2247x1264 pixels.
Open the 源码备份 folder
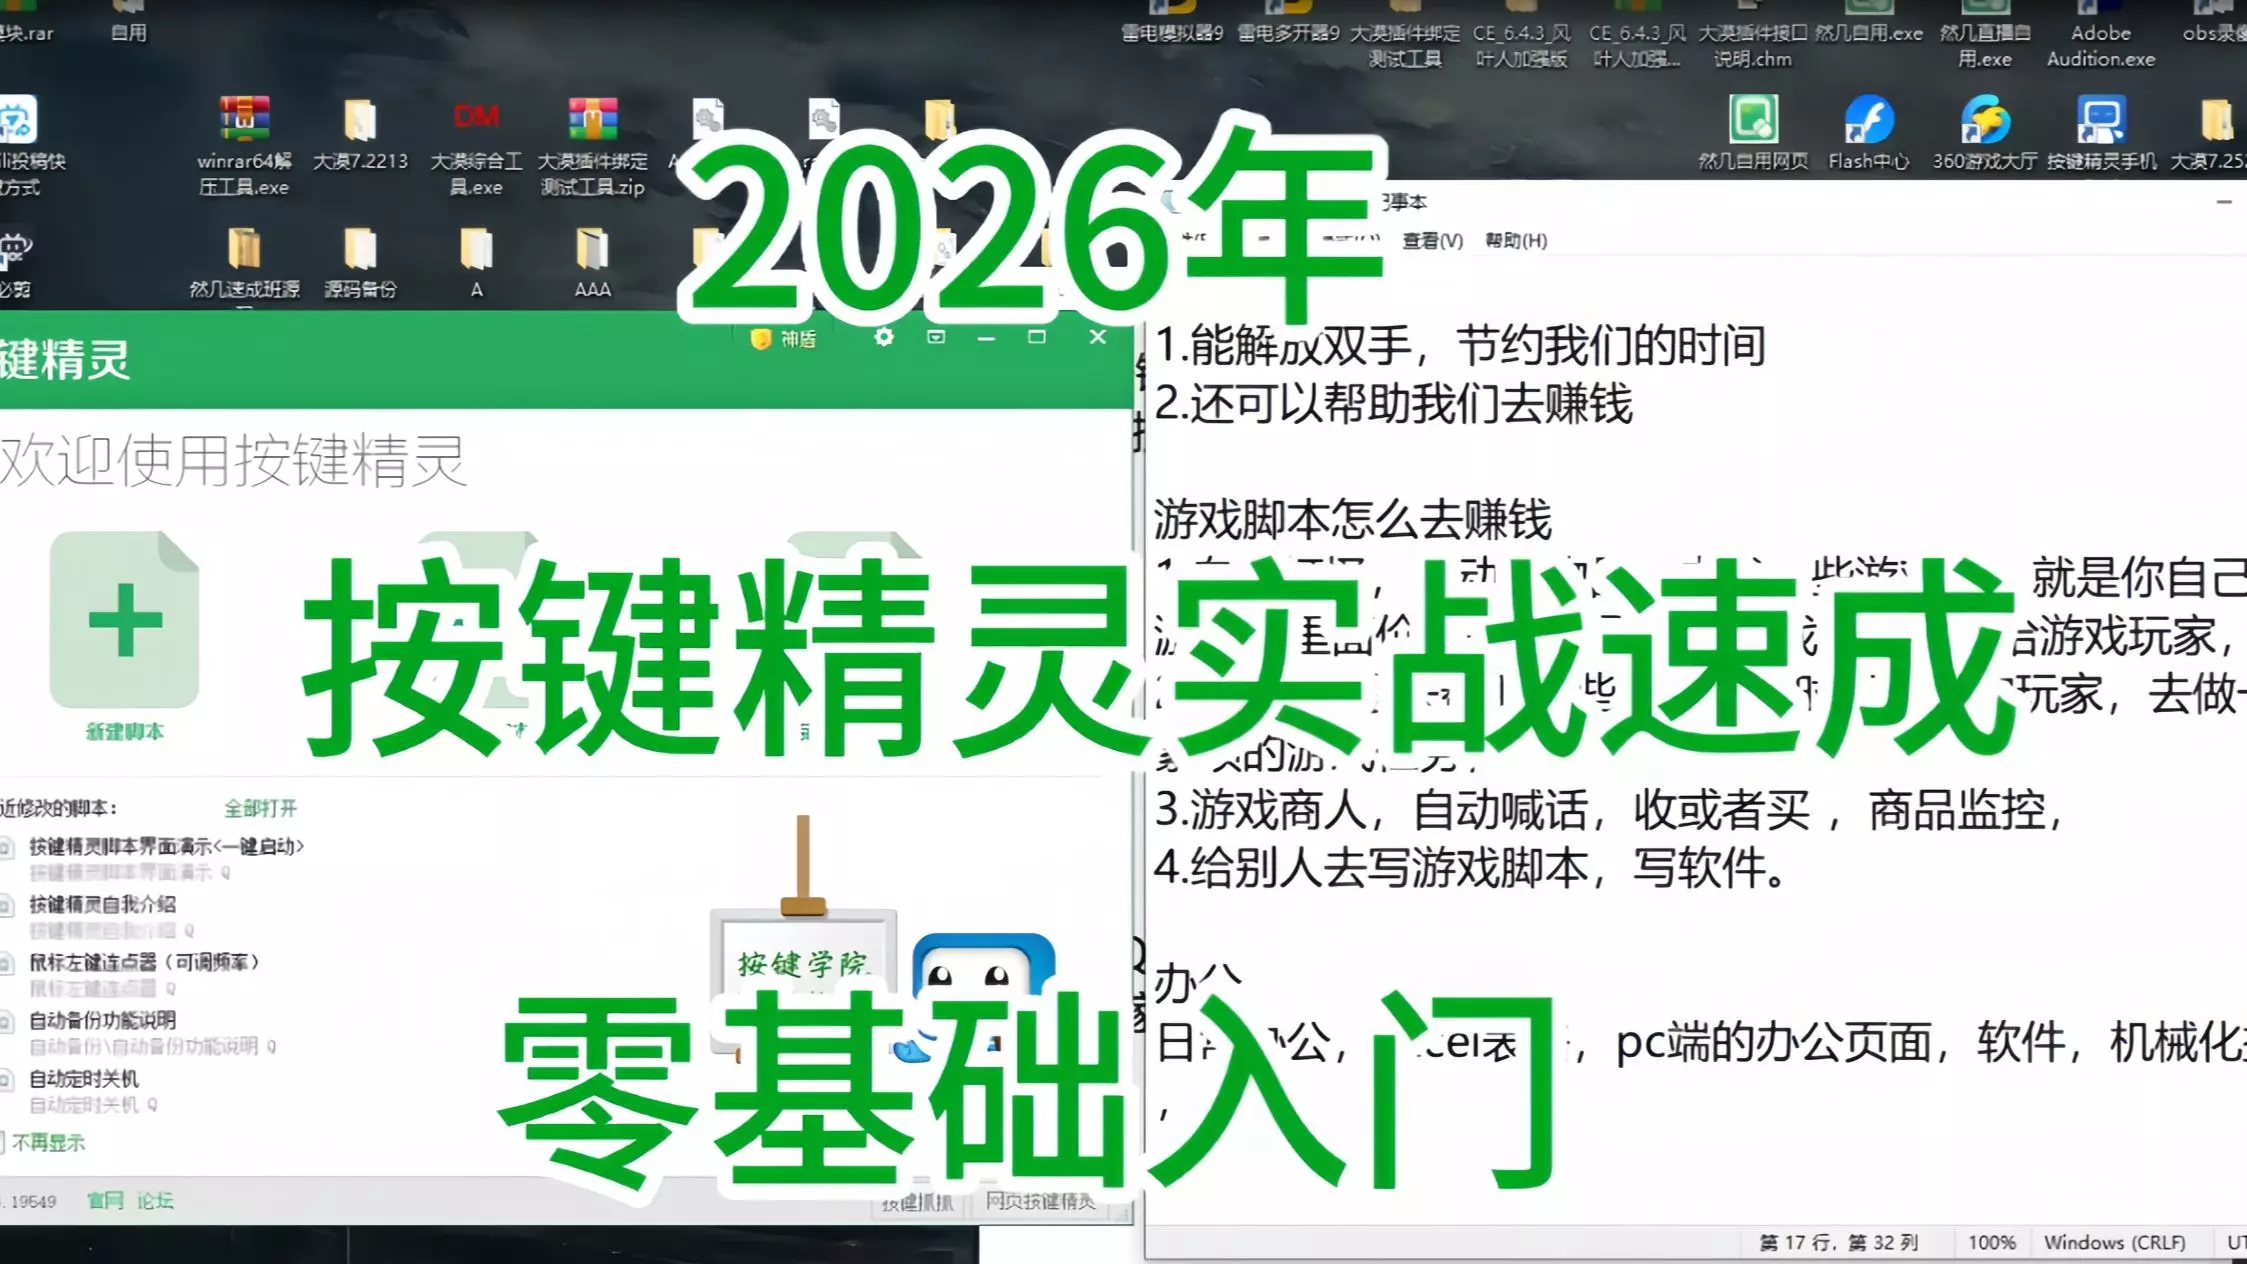[360, 263]
